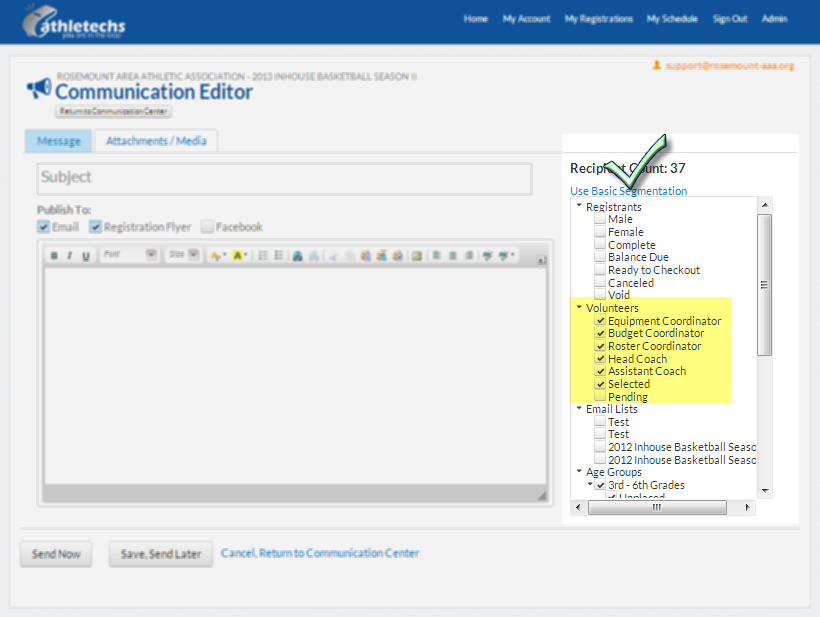Toggle italic formatting in the editor toolbar
820x617 pixels.
(x=70, y=255)
